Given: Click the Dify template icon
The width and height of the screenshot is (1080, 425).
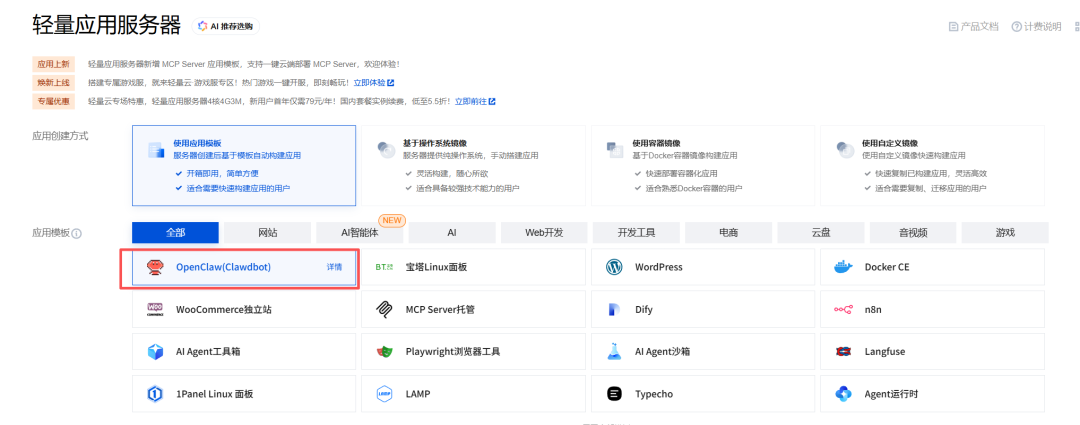Looking at the screenshot, I should tap(614, 310).
